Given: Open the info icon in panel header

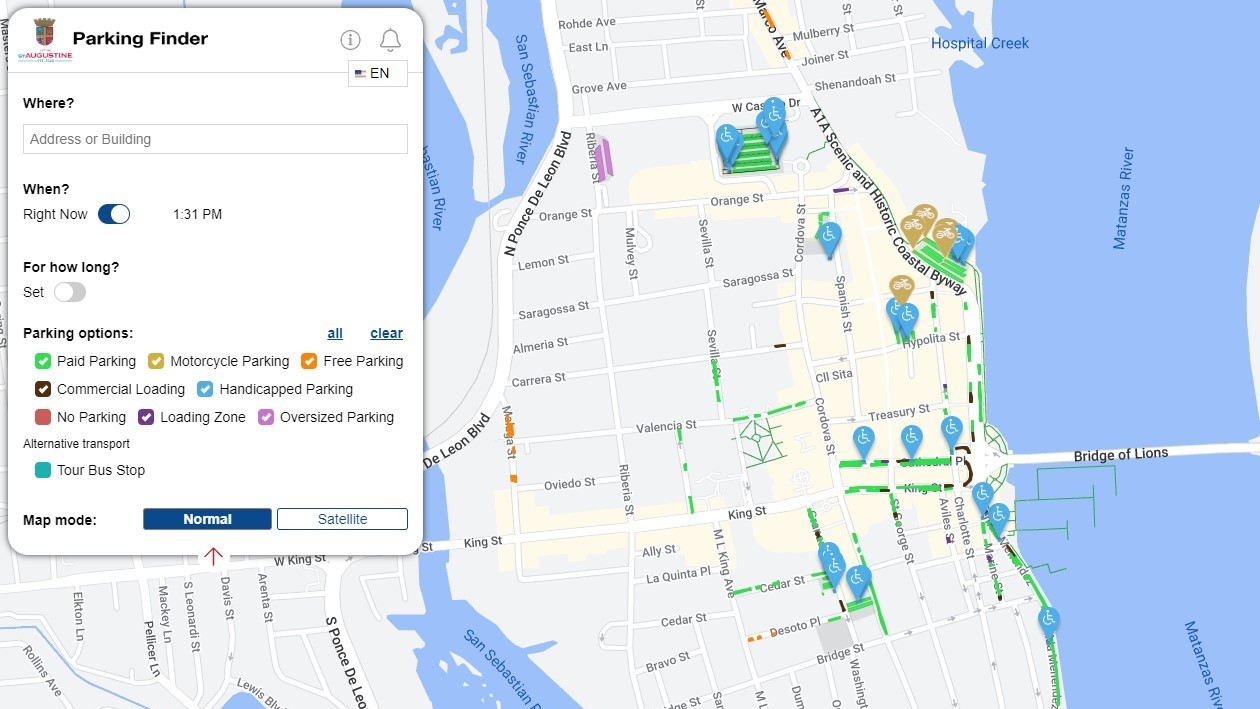Looking at the screenshot, I should 350,40.
